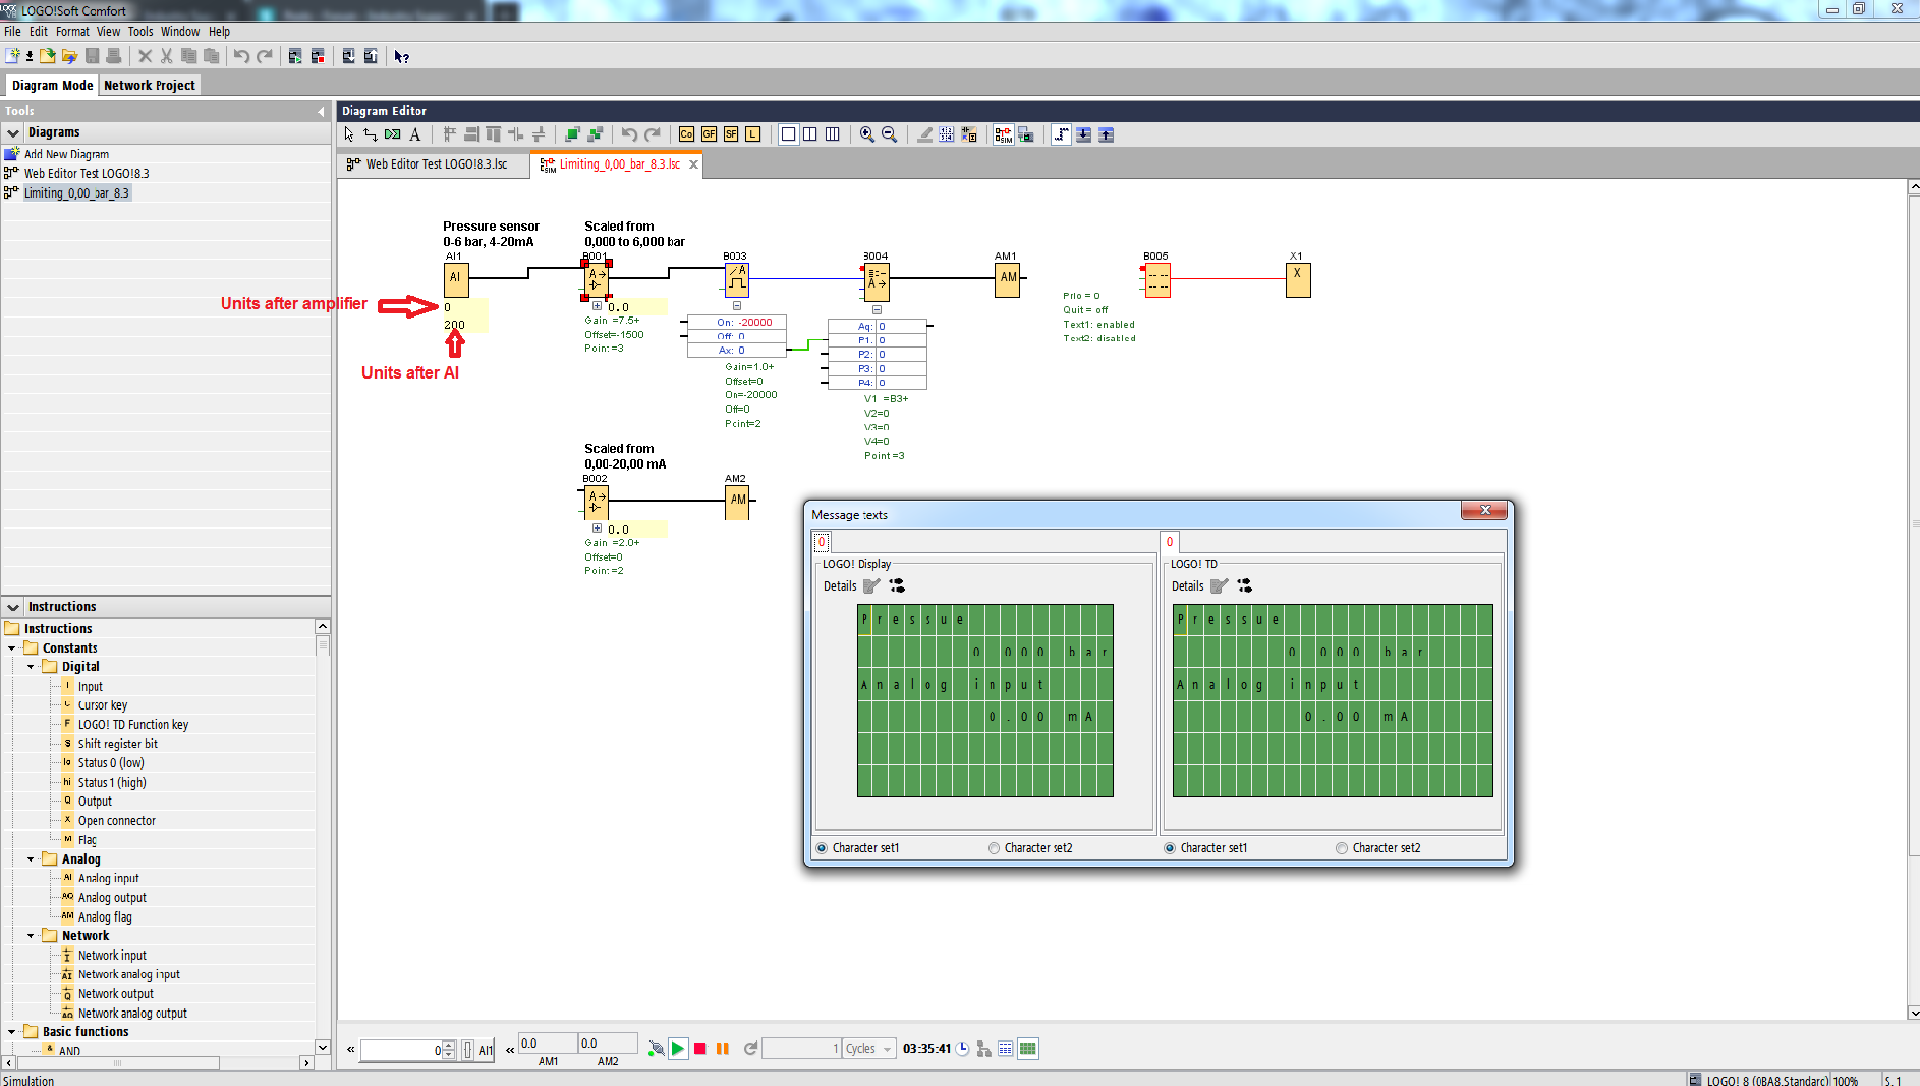
Task: Toggle the Simulation mode icon
Action: (x=1003, y=135)
